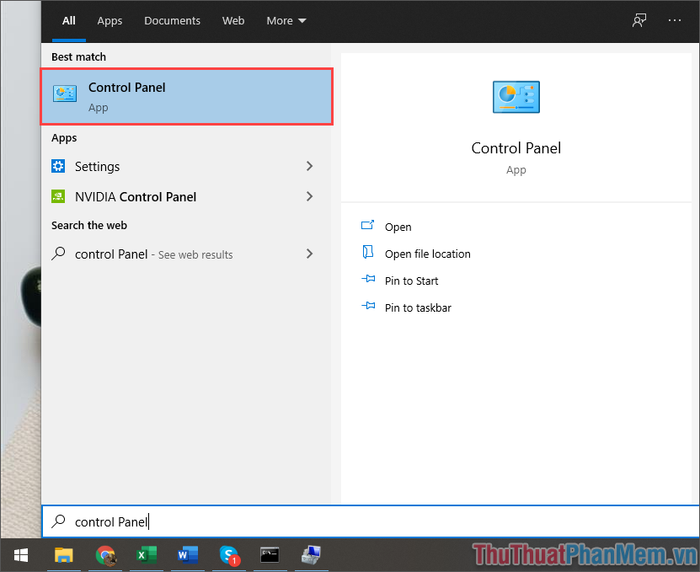Click the Settings gear icon in Apps list
Image resolution: width=700 pixels, height=572 pixels.
click(x=58, y=166)
